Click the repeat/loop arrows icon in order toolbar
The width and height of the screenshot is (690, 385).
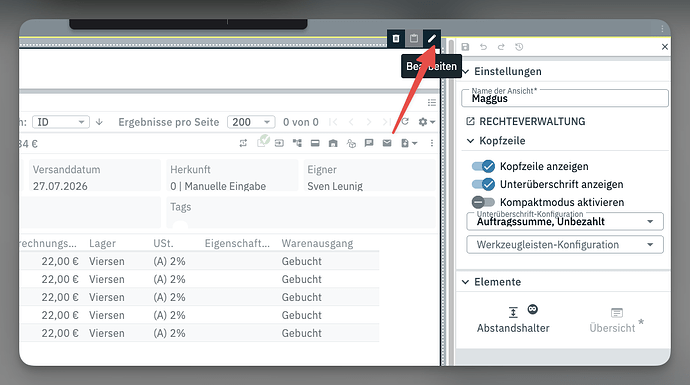[243, 143]
